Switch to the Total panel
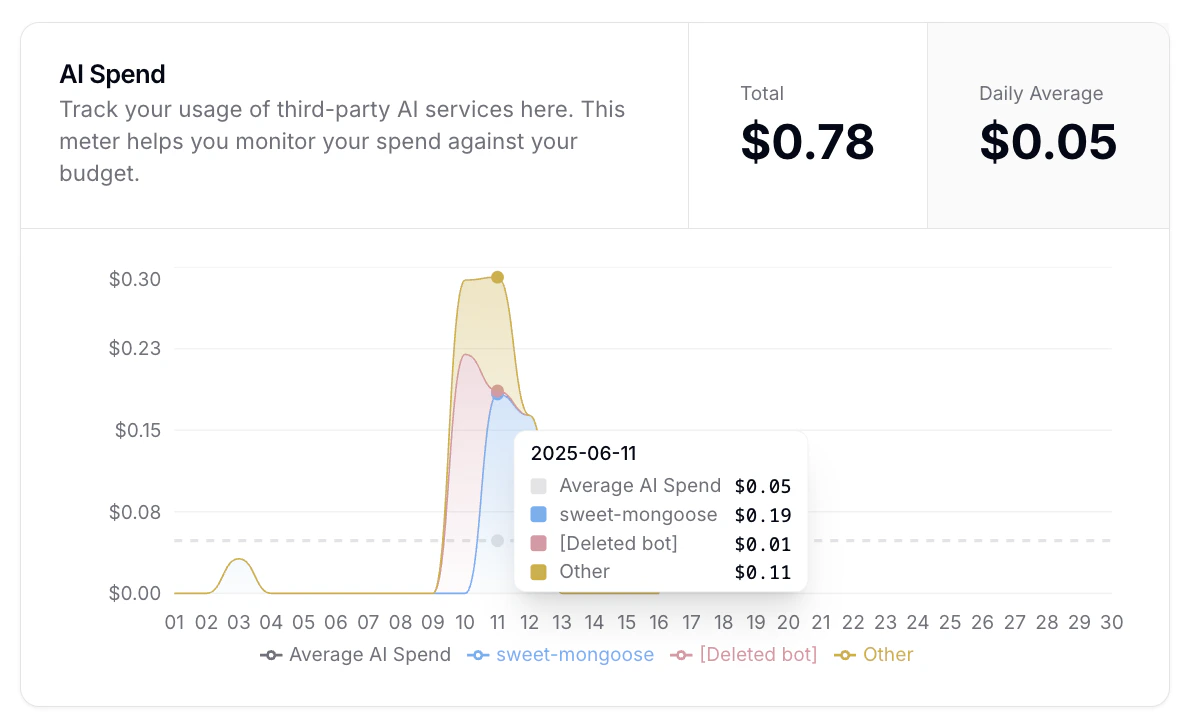This screenshot has height=728, width=1196. click(808, 124)
